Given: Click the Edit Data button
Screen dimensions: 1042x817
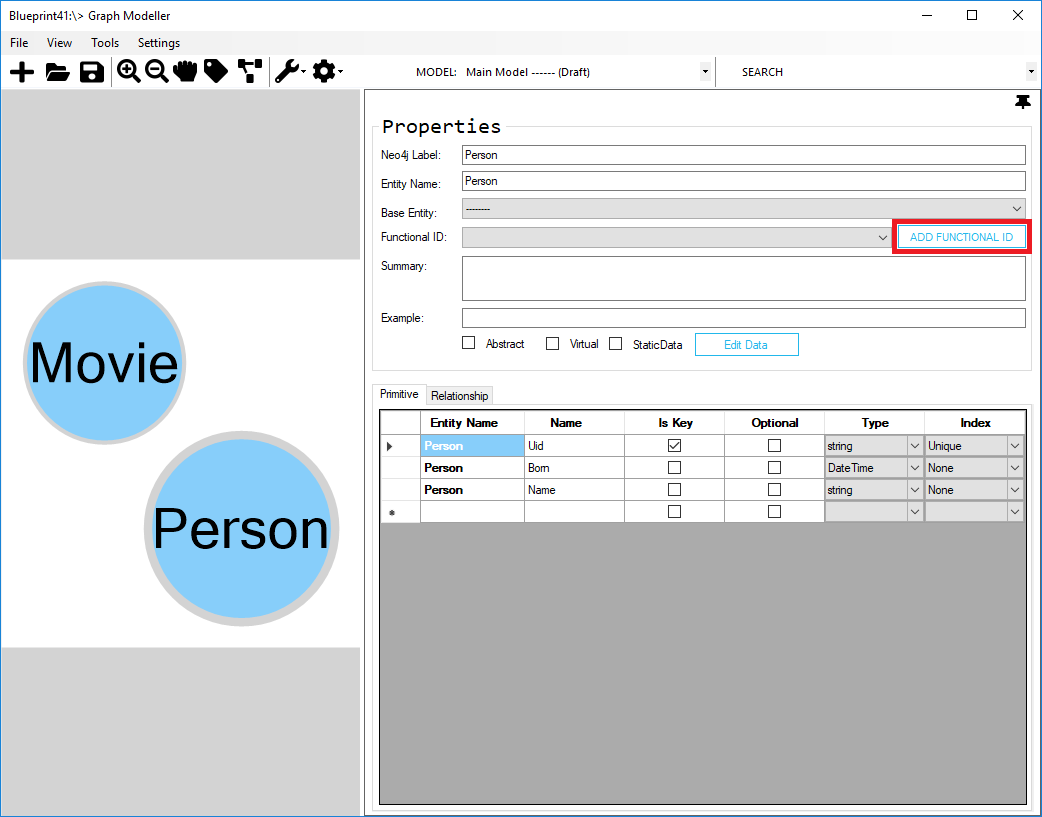Looking at the screenshot, I should pyautogui.click(x=746, y=344).
